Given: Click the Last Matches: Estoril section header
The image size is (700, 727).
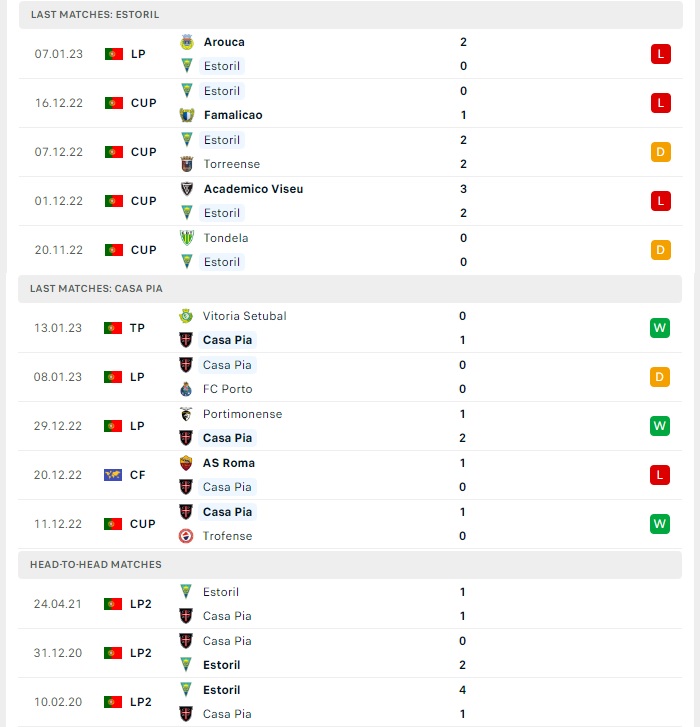Looking at the screenshot, I should click(350, 14).
